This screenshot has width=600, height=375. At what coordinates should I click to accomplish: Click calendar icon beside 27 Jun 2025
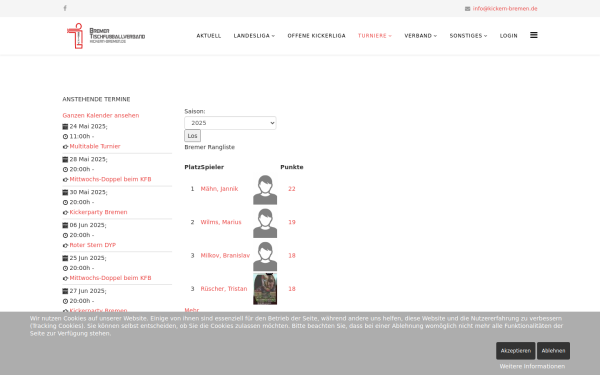coord(65,291)
